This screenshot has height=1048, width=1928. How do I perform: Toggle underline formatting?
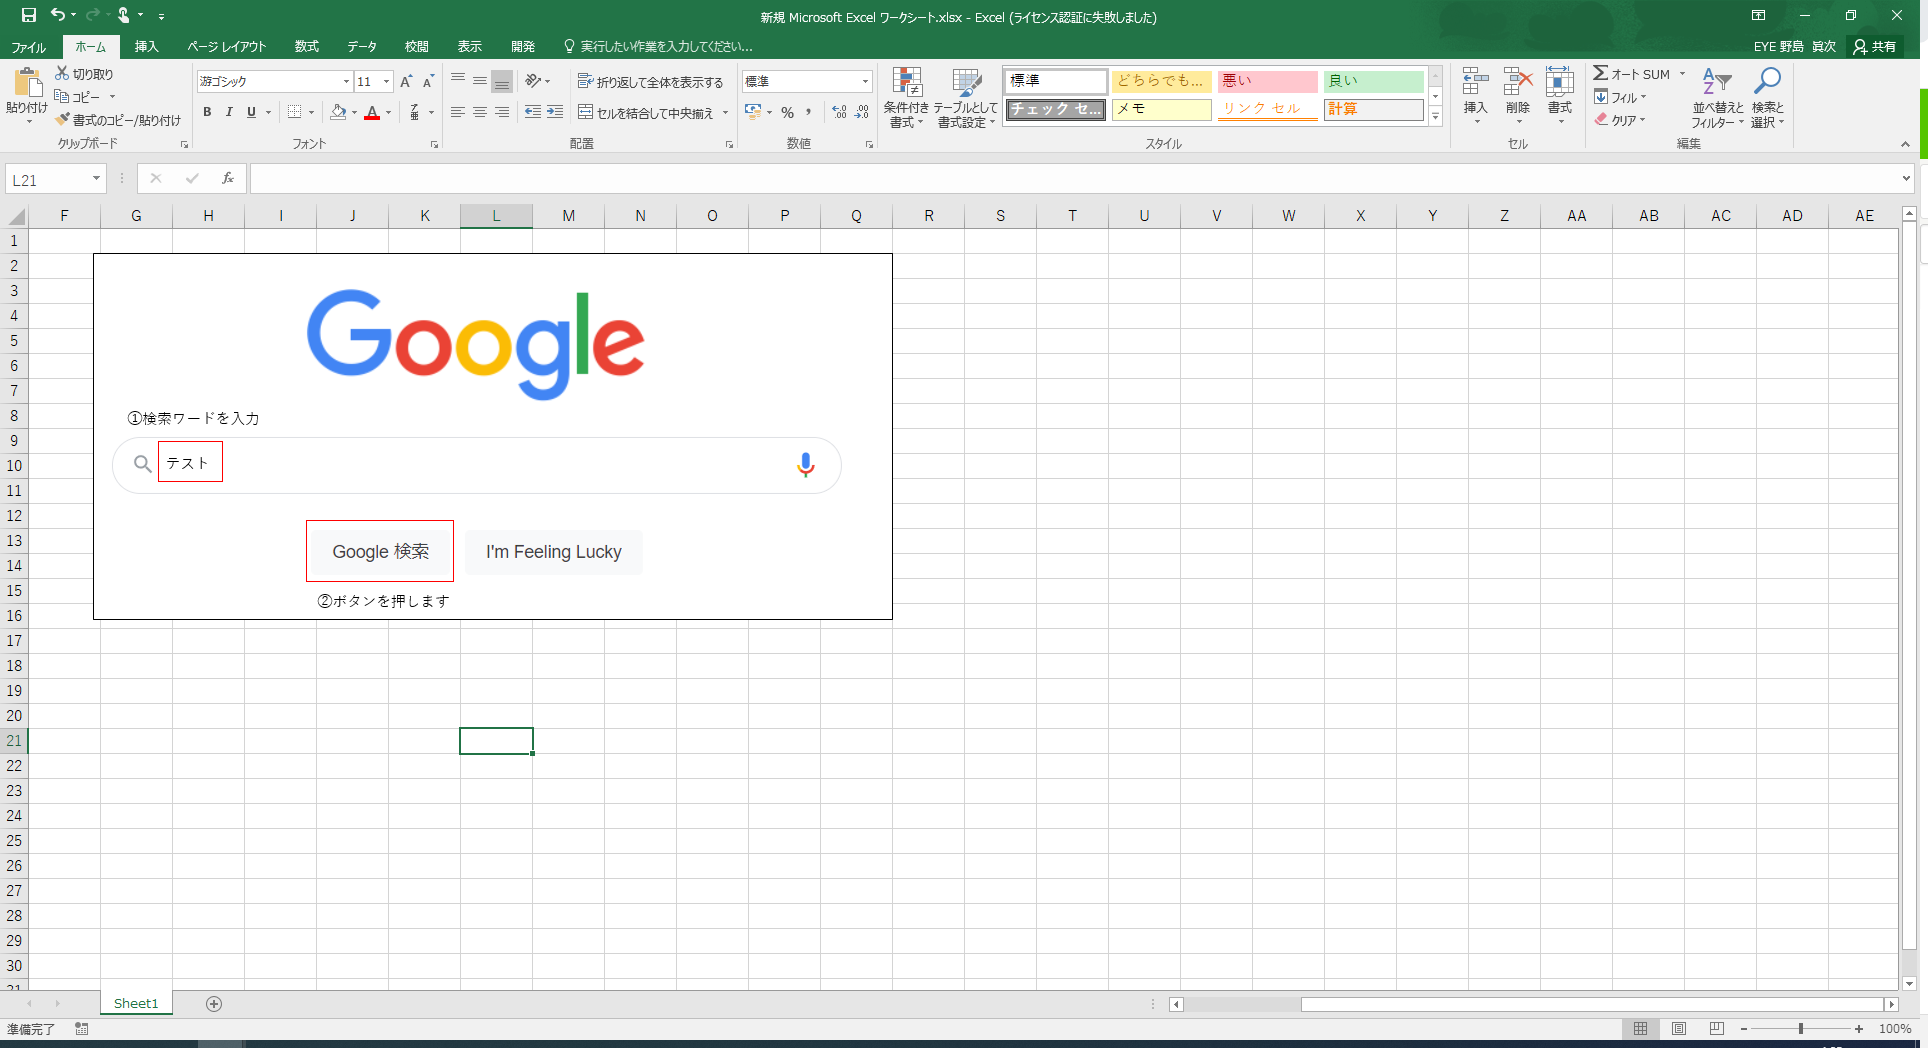[251, 112]
